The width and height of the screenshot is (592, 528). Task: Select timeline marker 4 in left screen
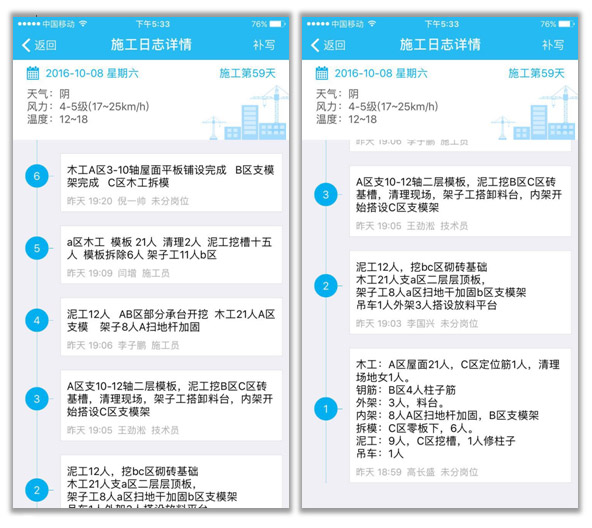[37, 321]
